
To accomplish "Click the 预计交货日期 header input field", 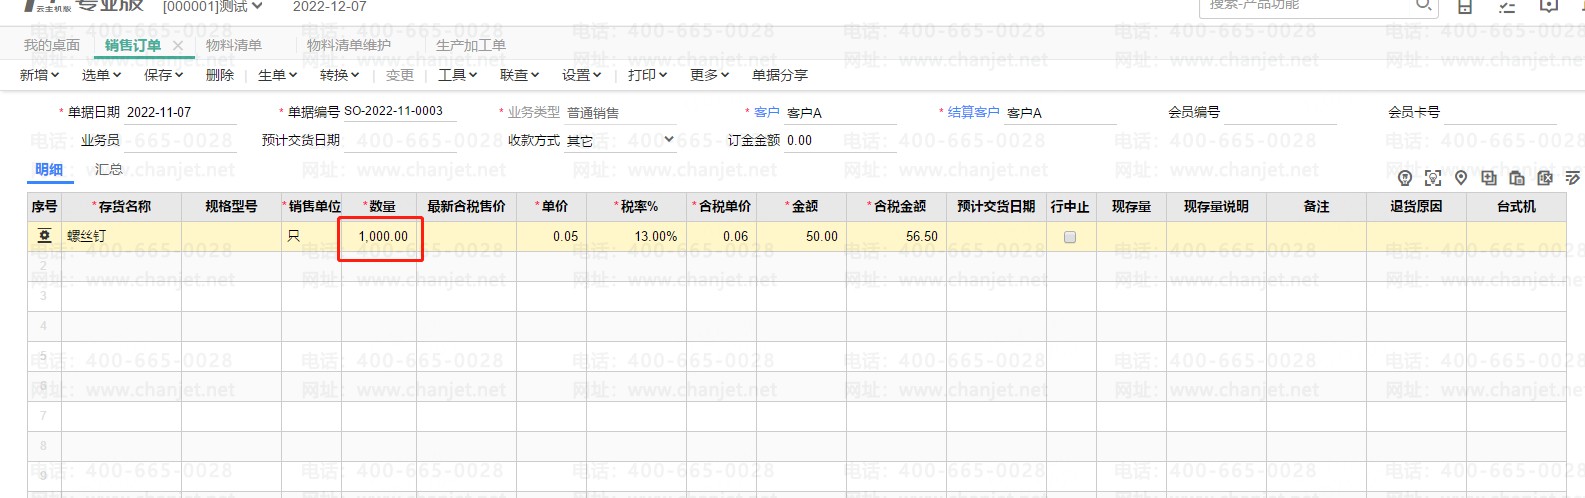I will tap(400, 140).
